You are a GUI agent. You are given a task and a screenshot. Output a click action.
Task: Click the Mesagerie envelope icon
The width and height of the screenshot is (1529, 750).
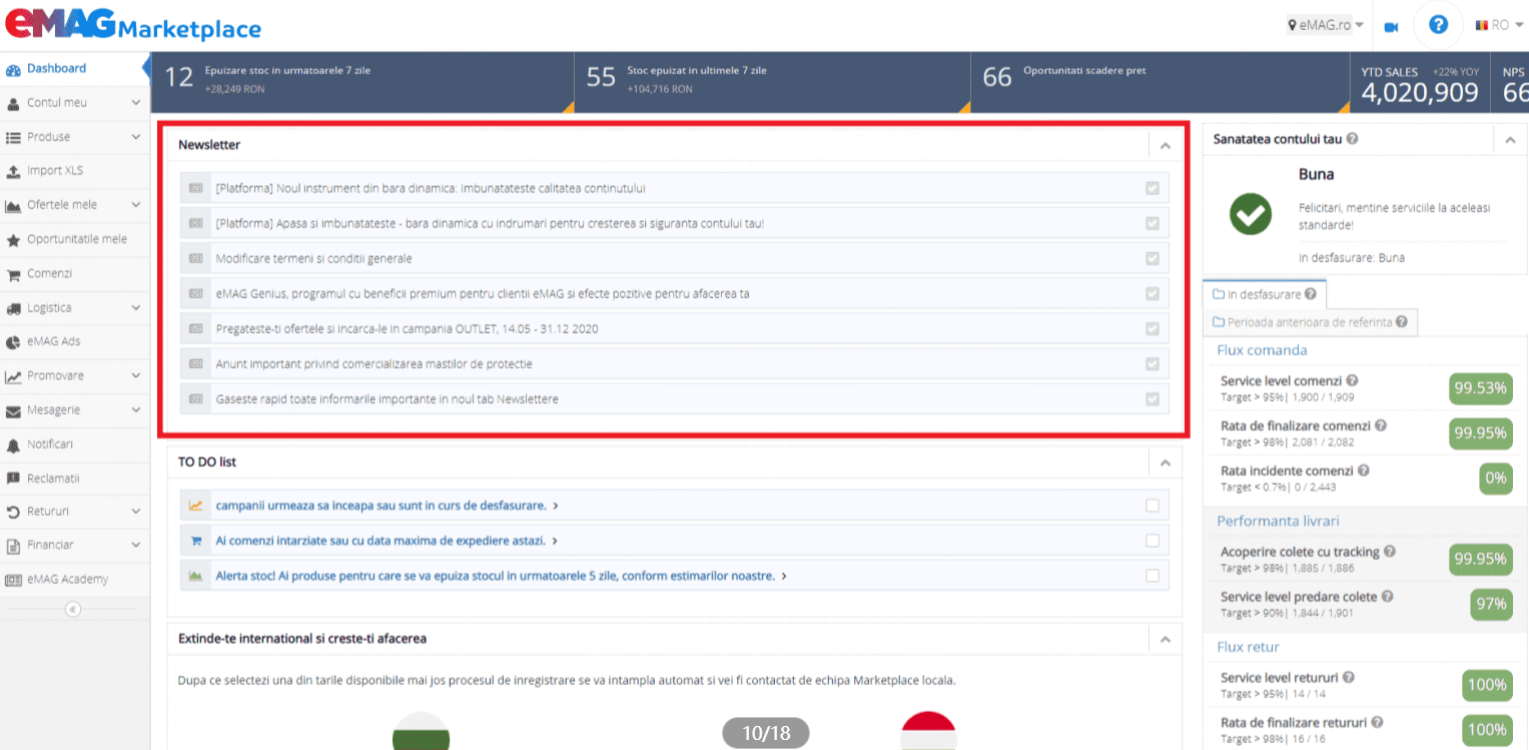pyautogui.click(x=13, y=411)
